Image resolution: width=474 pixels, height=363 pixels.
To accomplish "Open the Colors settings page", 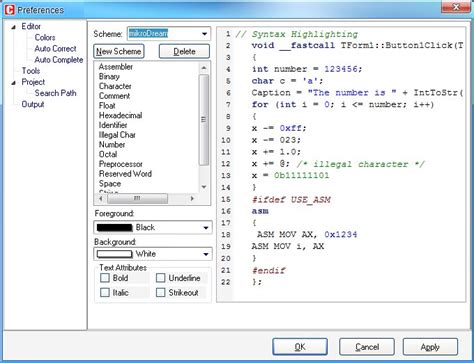I will [x=45, y=38].
